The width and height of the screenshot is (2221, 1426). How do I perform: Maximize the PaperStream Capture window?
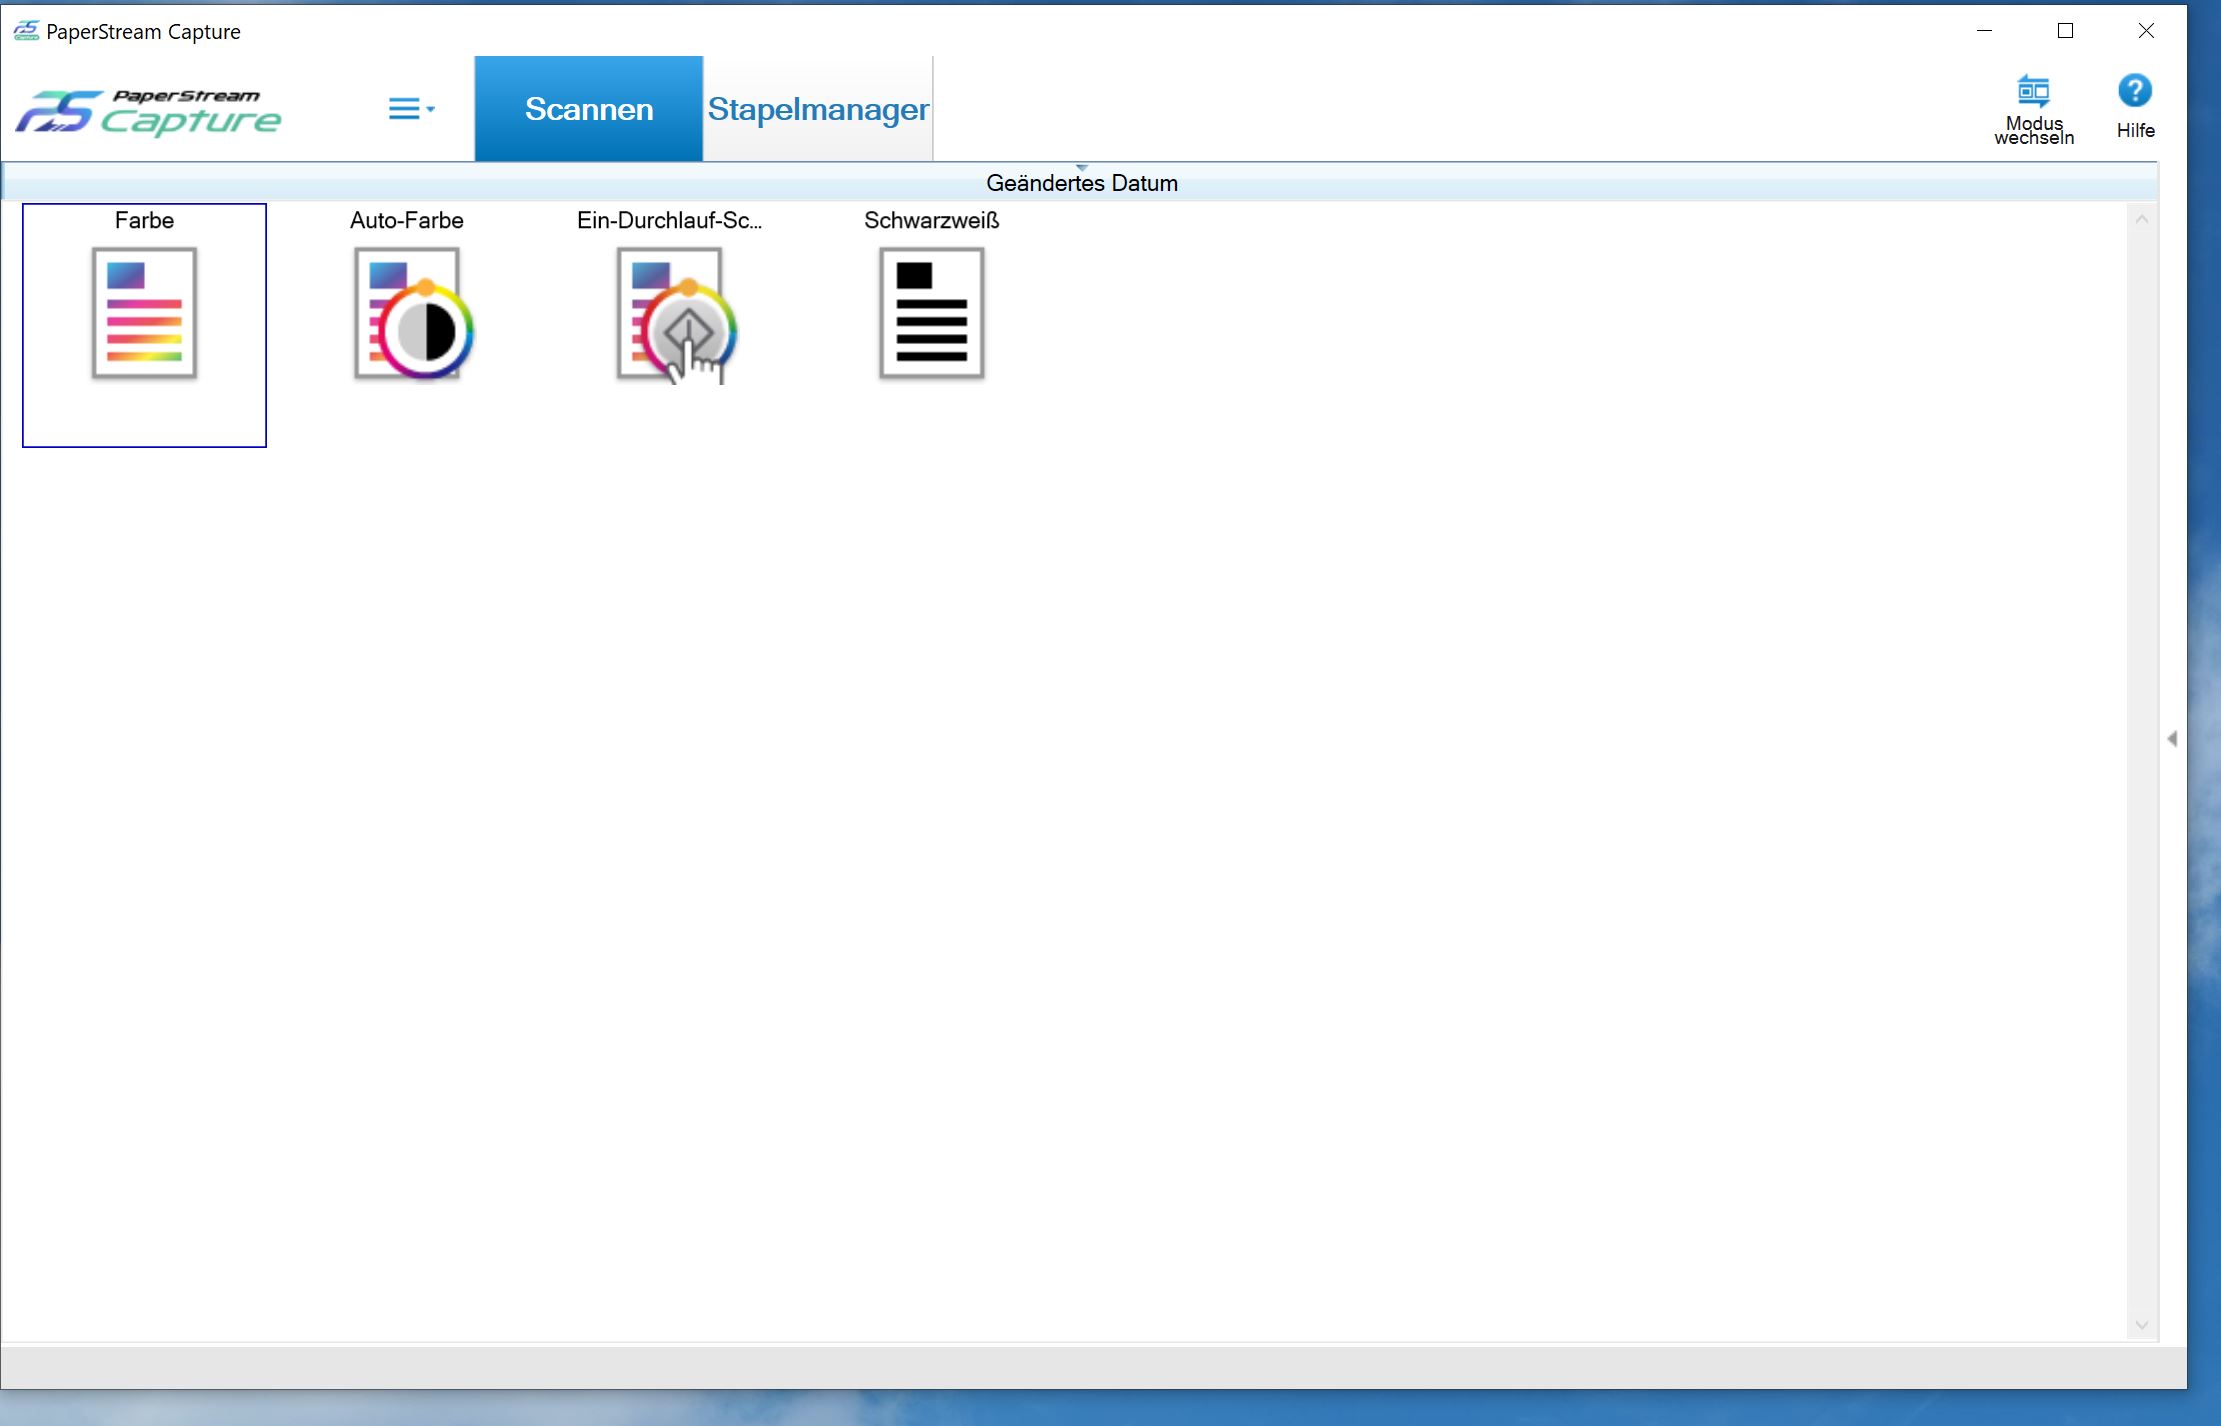pyautogui.click(x=2065, y=31)
